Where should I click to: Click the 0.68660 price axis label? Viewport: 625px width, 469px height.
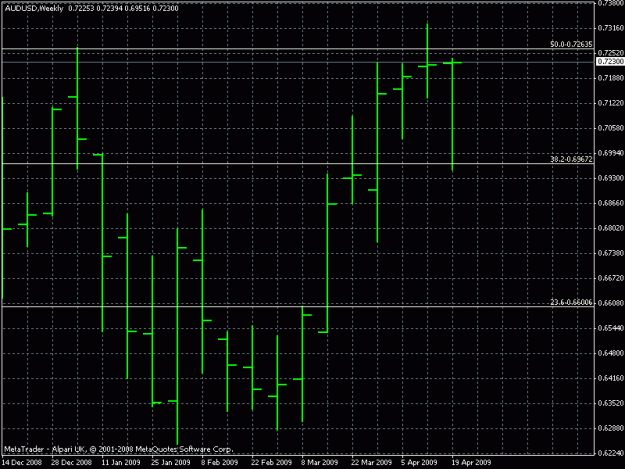point(610,203)
